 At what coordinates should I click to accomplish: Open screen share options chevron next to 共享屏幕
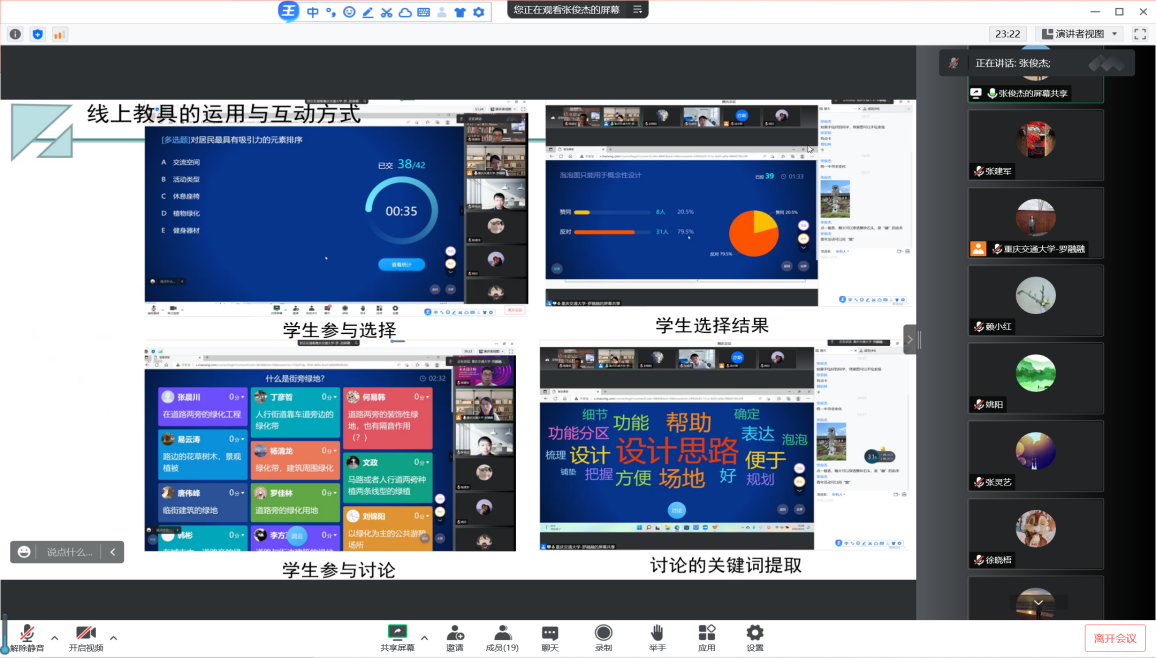422,640
